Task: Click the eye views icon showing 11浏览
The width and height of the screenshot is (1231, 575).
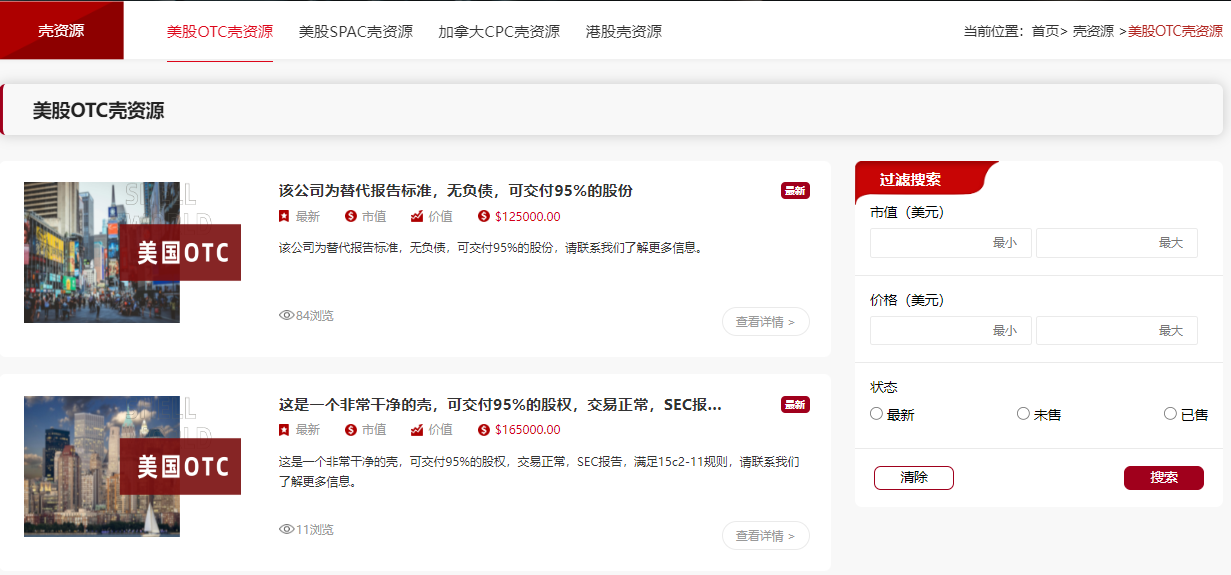Action: coord(286,529)
